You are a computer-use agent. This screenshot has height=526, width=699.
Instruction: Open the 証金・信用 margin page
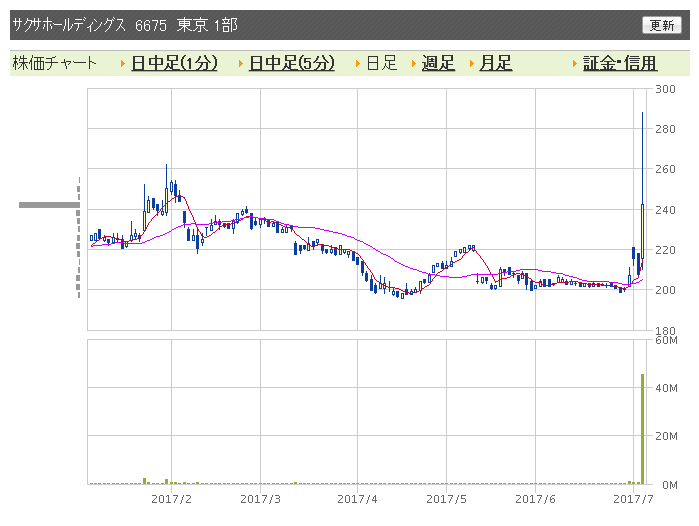pos(620,63)
